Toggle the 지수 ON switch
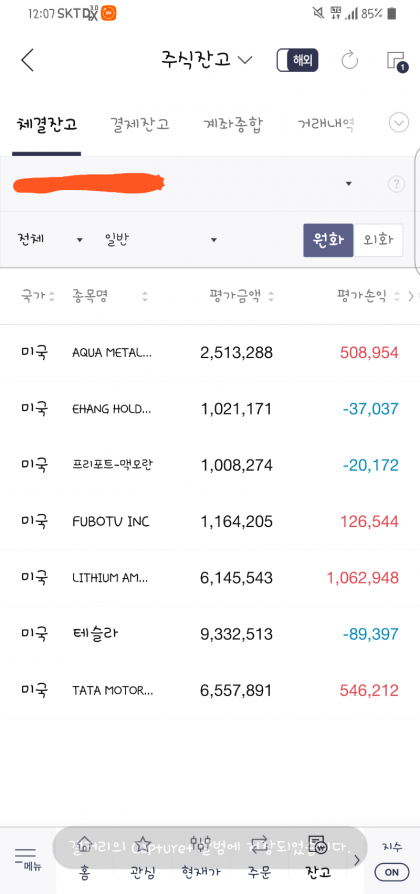420x894 pixels. click(392, 872)
